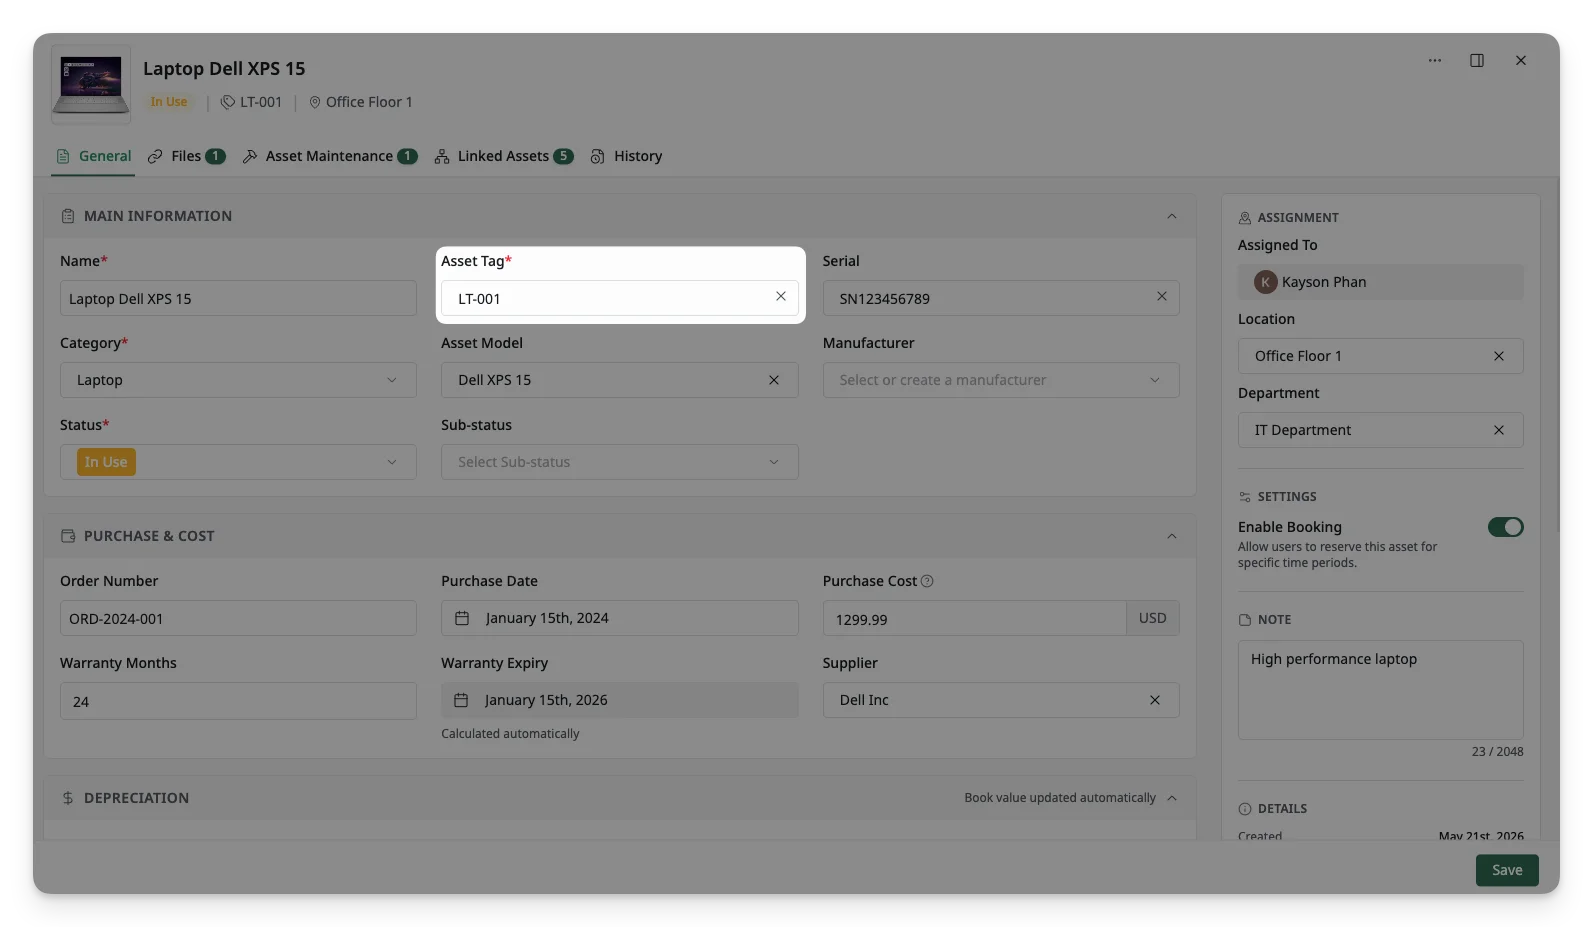Open the Category Laptop dropdown
Screen dimensions: 1593x927
pyautogui.click(x=238, y=380)
